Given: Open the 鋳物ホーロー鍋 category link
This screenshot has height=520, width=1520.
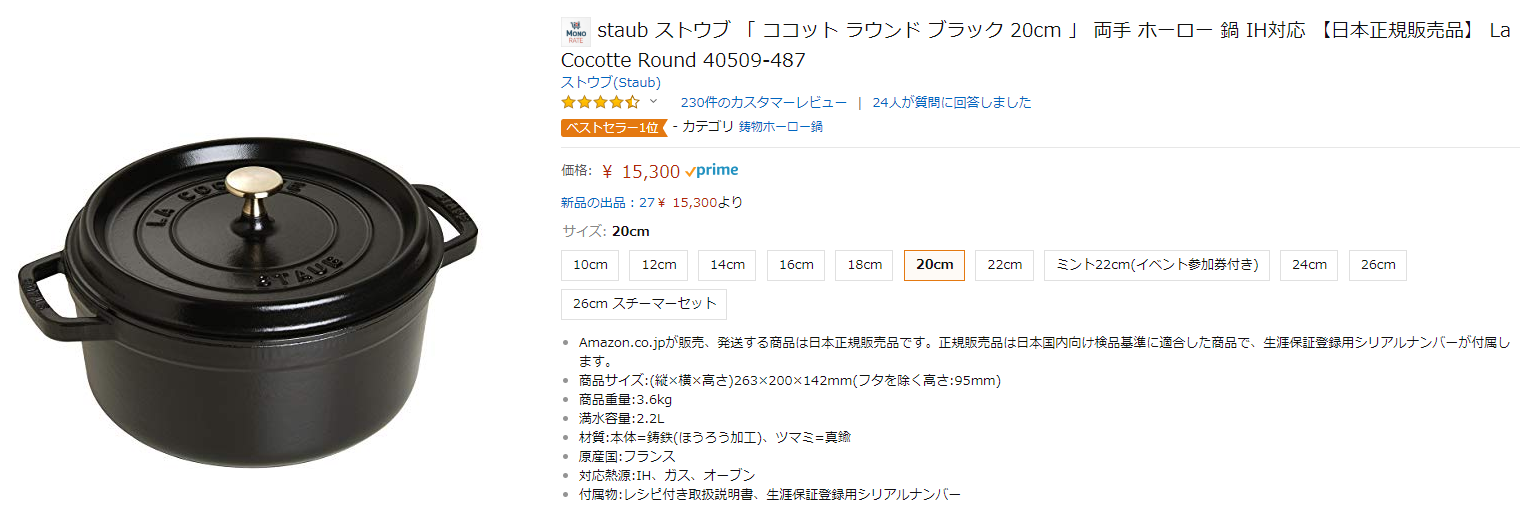Looking at the screenshot, I should [780, 127].
